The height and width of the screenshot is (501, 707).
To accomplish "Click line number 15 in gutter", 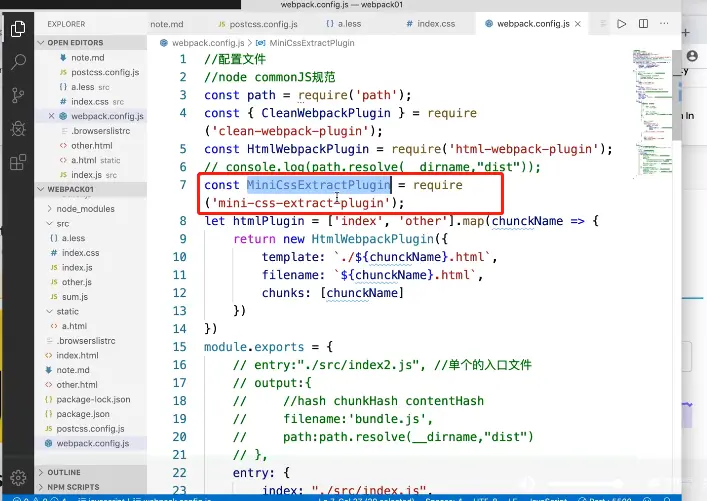I will (179, 347).
